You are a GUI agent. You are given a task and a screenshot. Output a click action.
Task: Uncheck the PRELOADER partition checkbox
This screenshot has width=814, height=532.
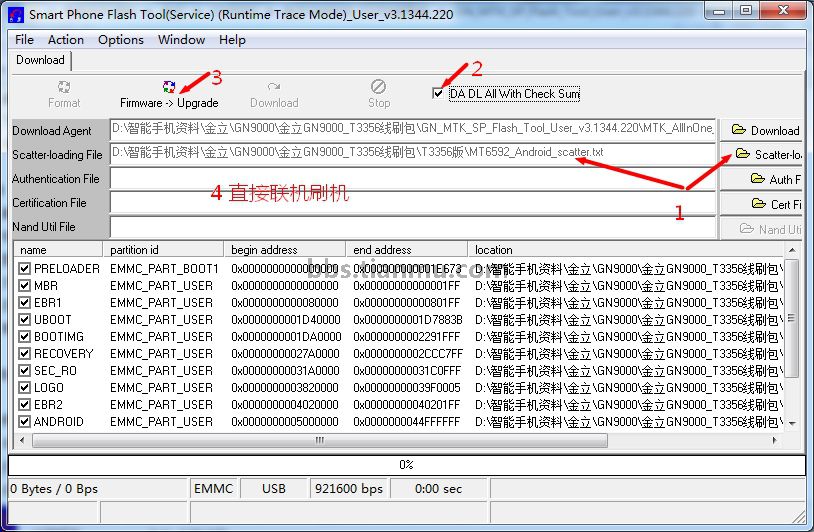(x=24, y=268)
